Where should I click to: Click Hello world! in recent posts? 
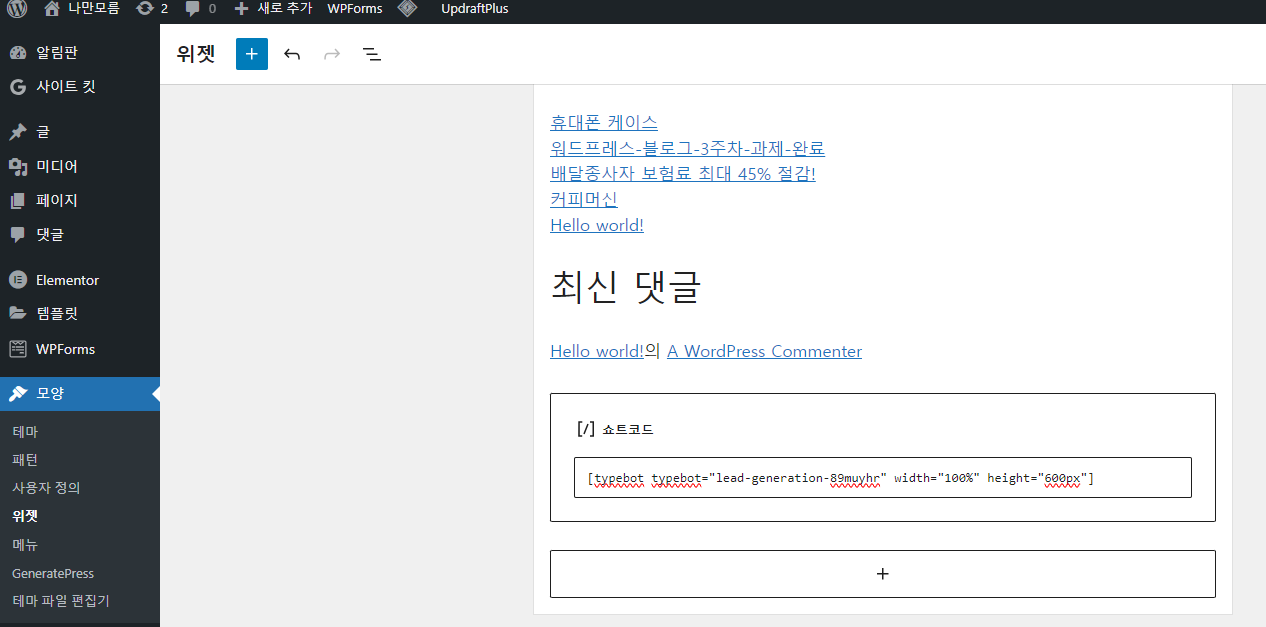tap(597, 225)
